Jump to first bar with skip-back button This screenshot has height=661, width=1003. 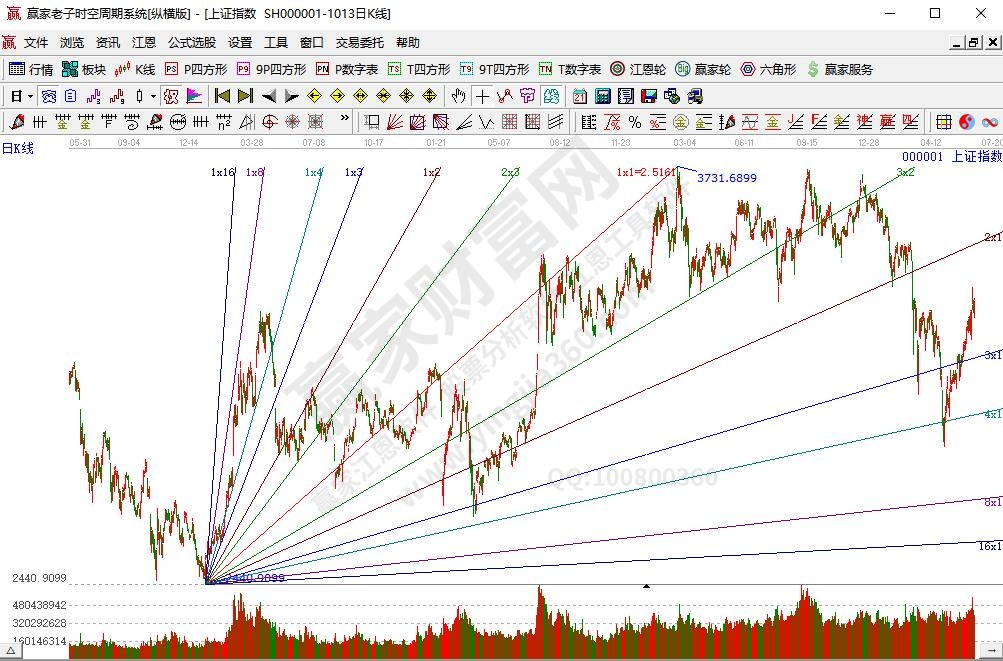pyautogui.click(x=222, y=96)
